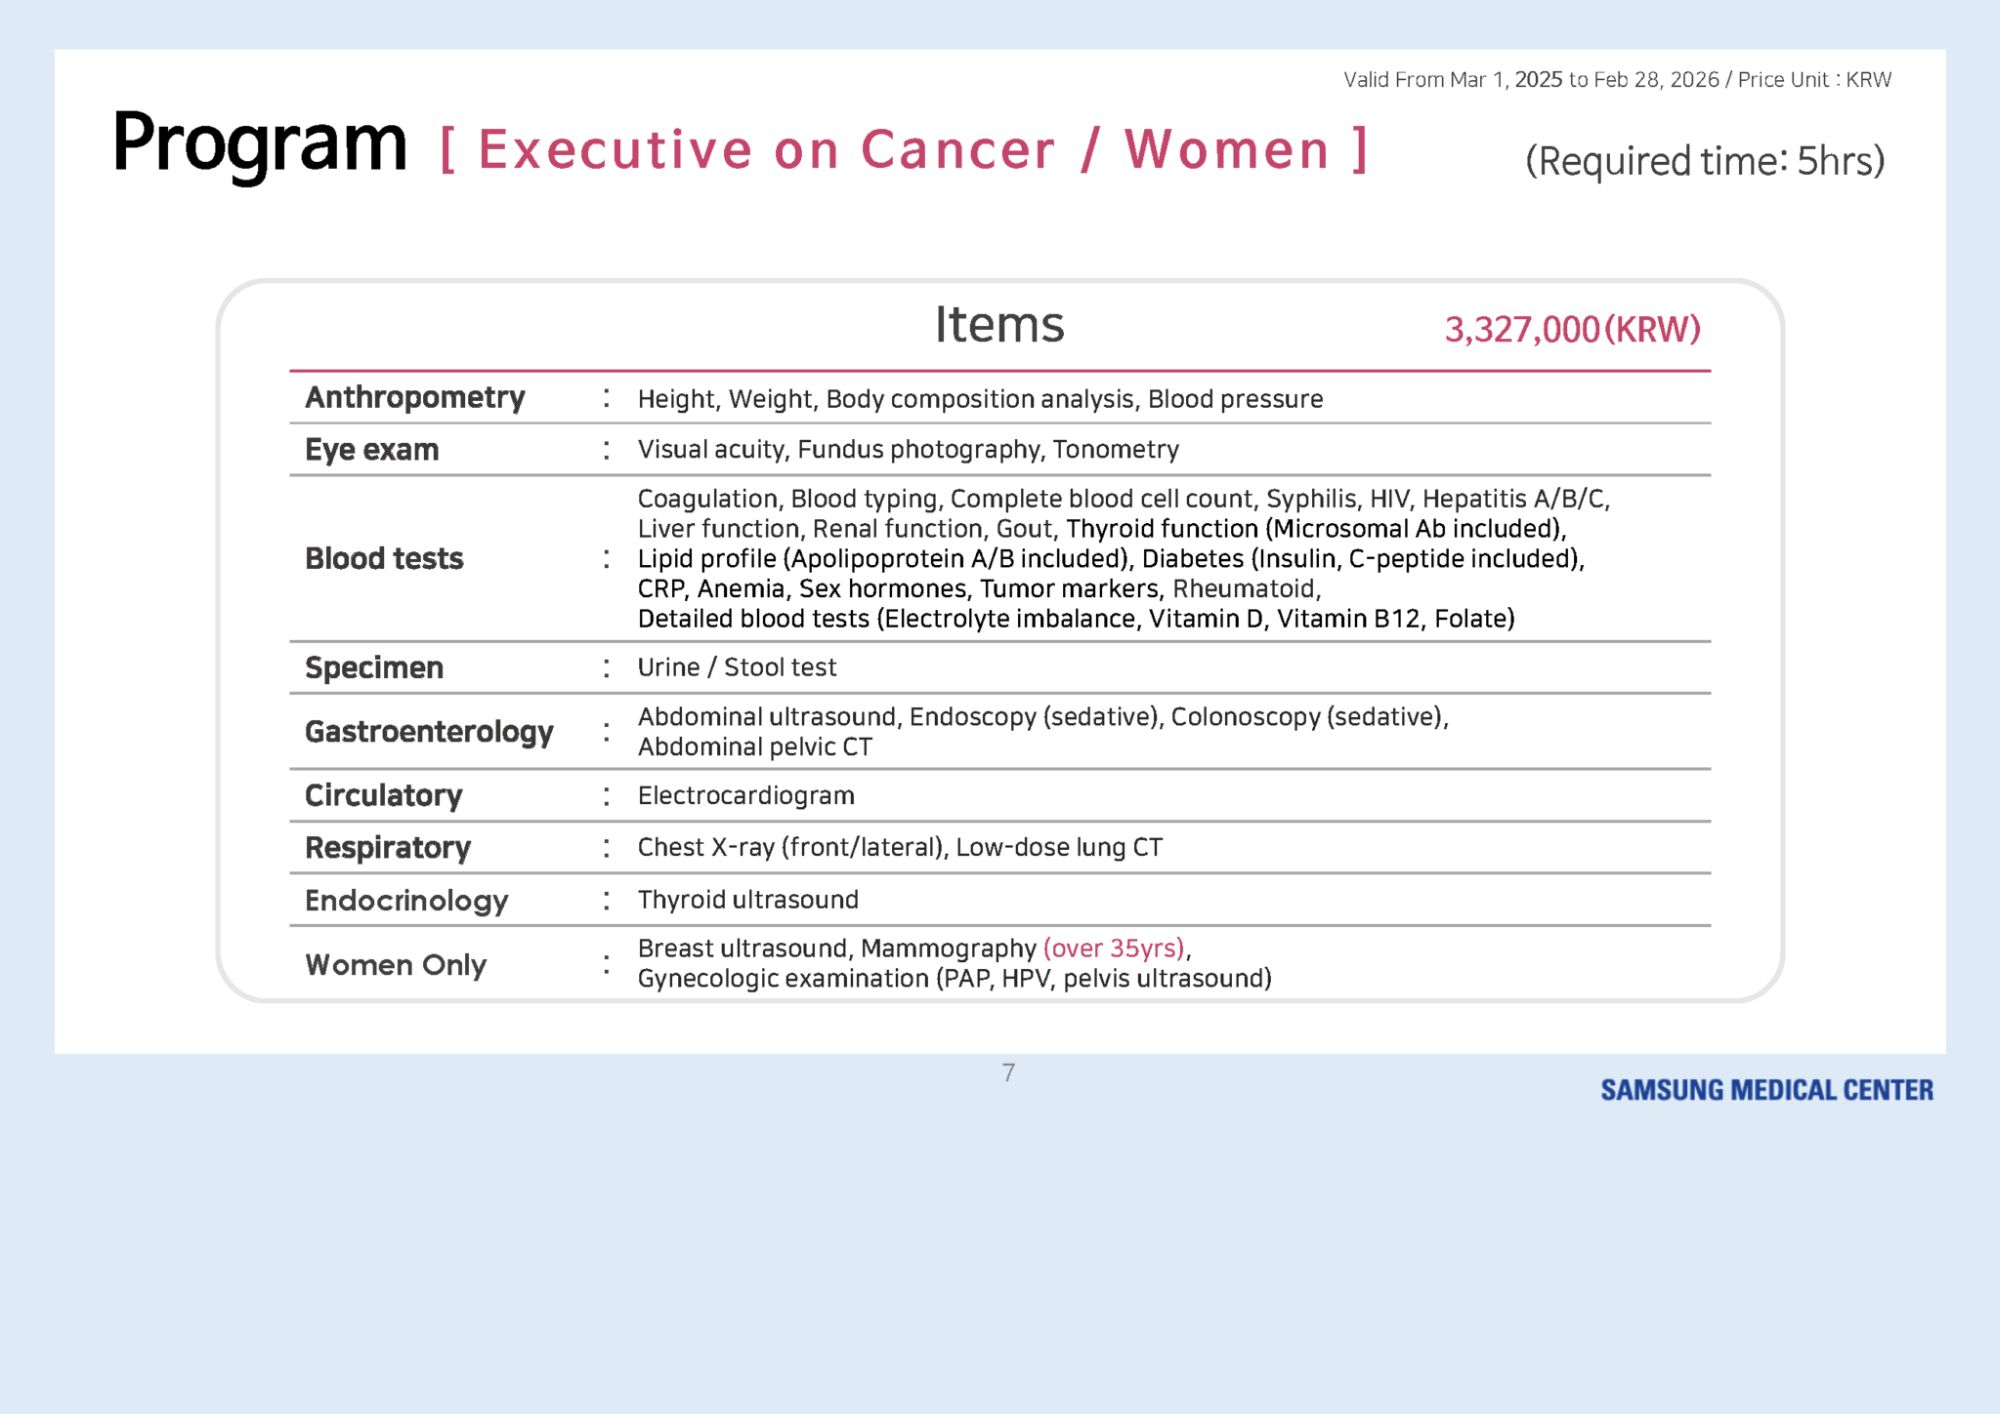Click the Samsung Medical Center logo
Screen dimensions: 2000x1414
point(1766,1090)
